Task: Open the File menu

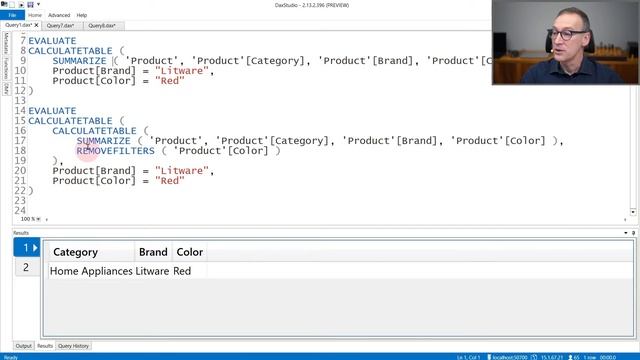Action: pos(12,15)
